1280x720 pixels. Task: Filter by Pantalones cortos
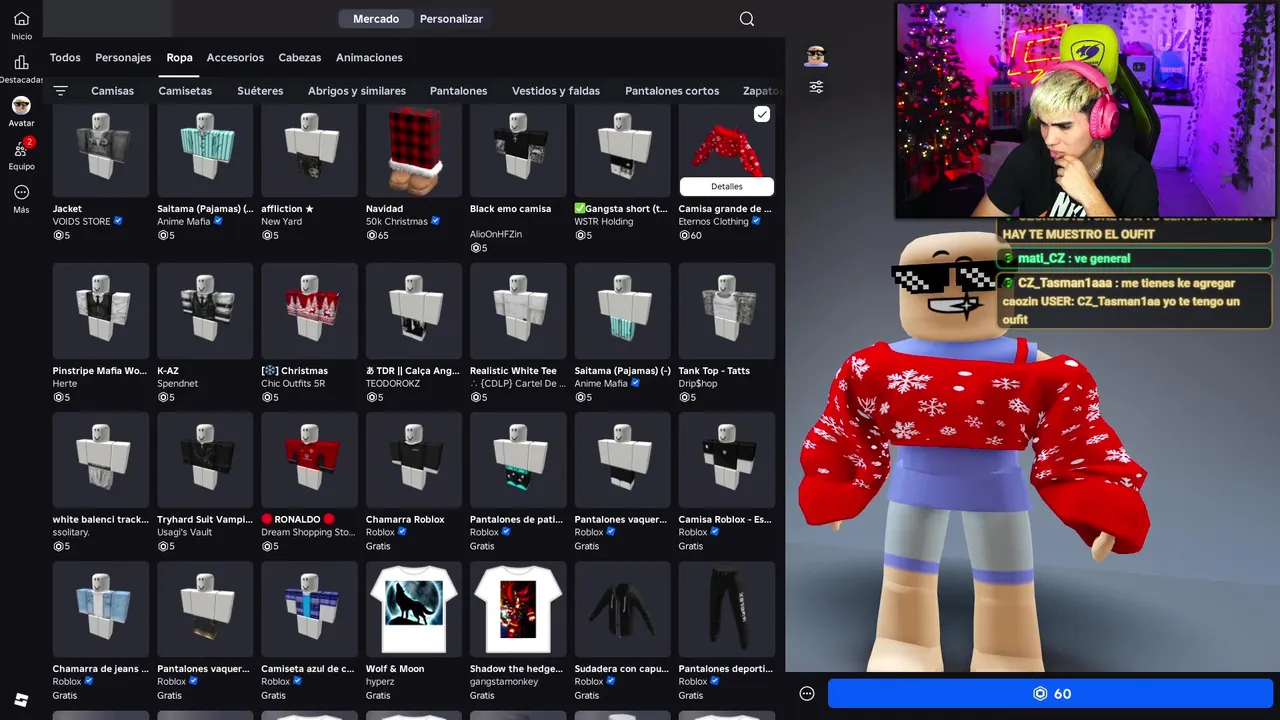pyautogui.click(x=672, y=91)
